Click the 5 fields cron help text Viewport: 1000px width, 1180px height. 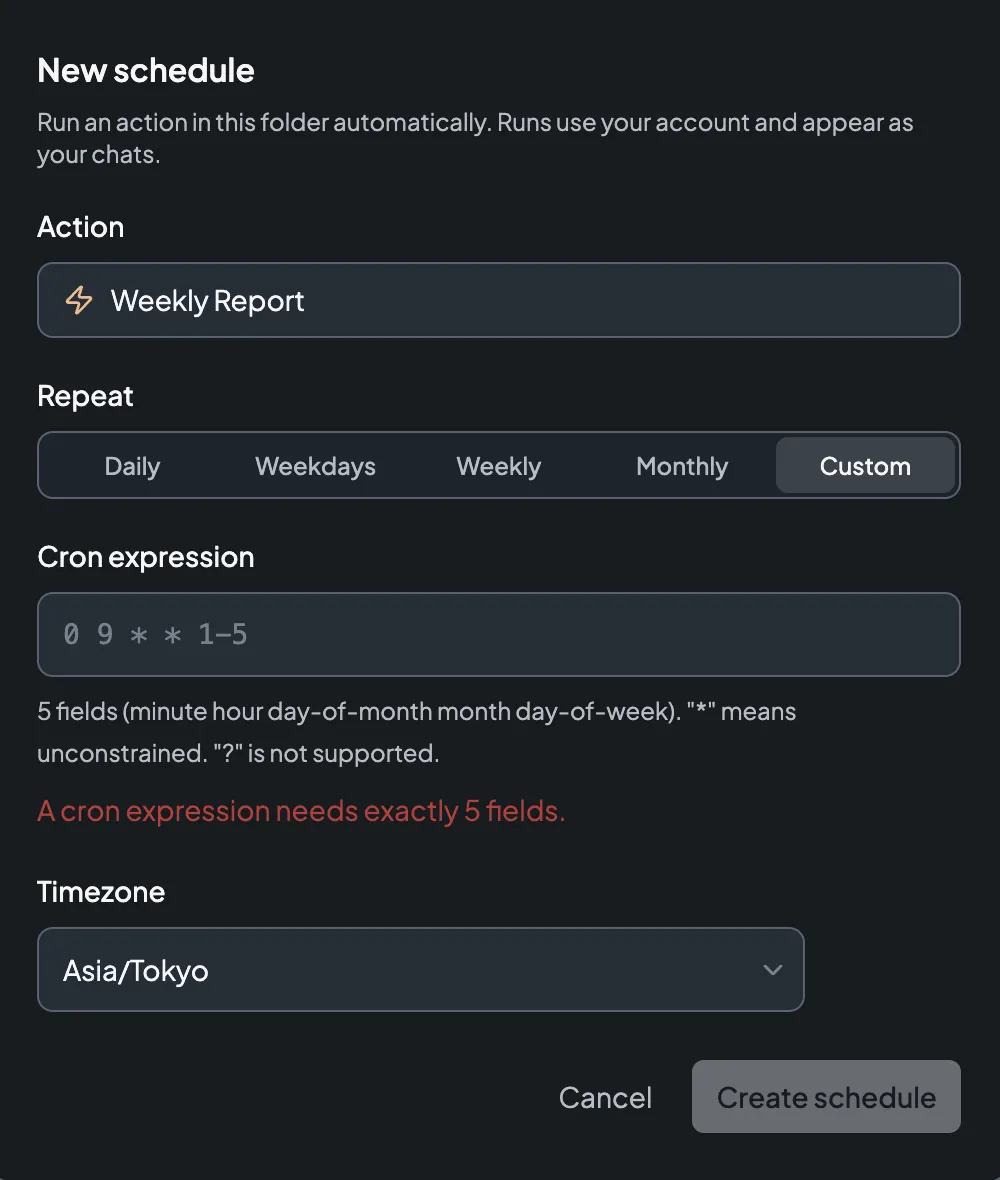point(417,732)
